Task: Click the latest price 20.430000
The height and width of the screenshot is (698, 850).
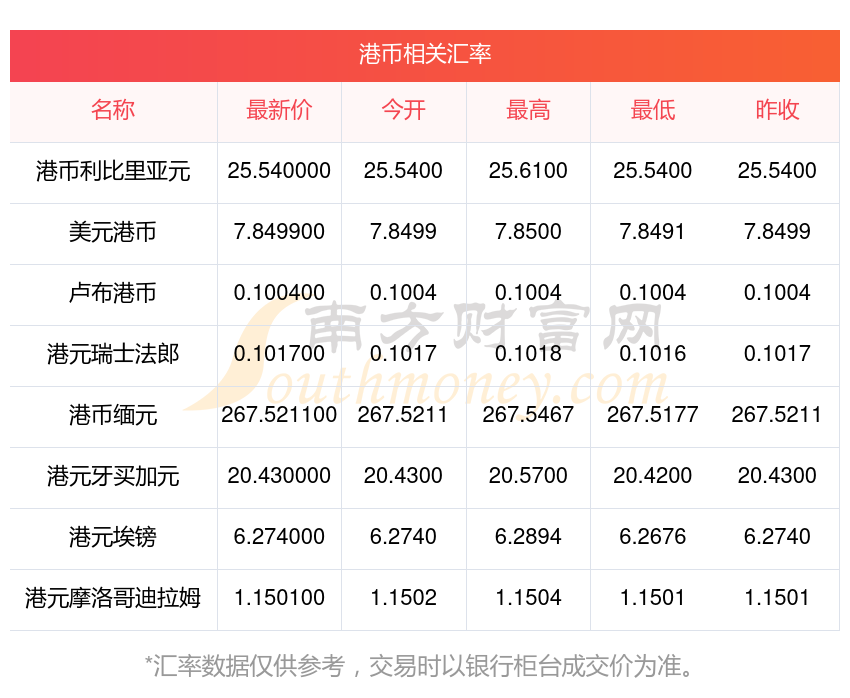Action: click(279, 476)
